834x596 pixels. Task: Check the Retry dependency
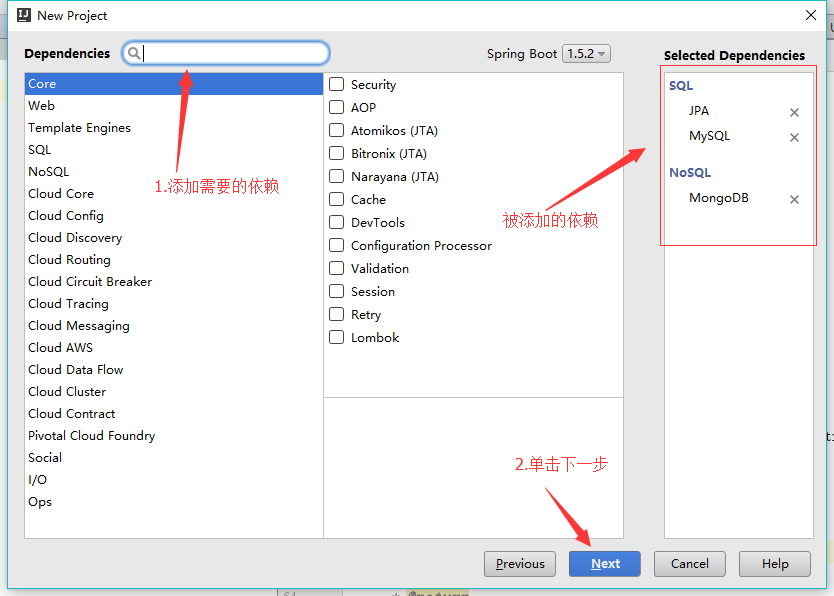pyautogui.click(x=336, y=314)
